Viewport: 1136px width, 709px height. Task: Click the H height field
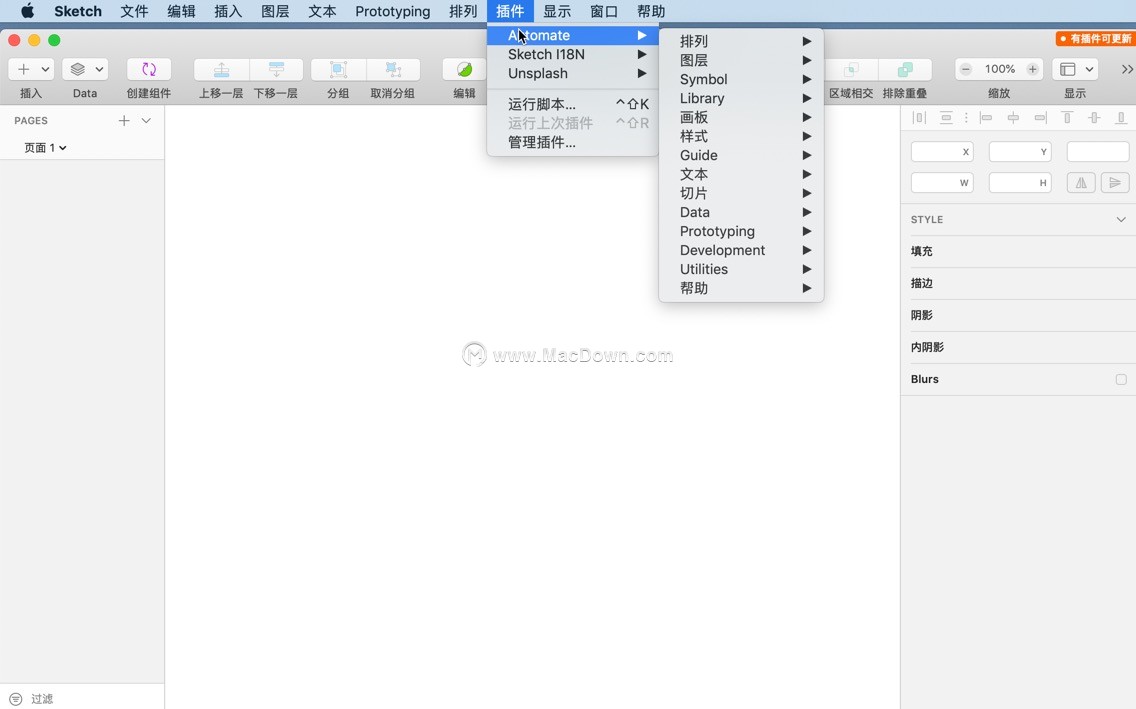click(1020, 183)
